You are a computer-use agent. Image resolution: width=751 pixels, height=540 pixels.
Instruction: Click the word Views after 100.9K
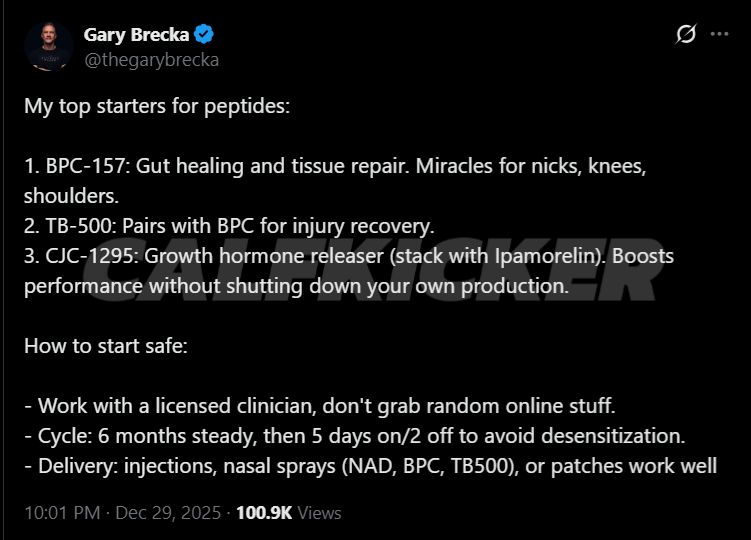[x=319, y=513]
